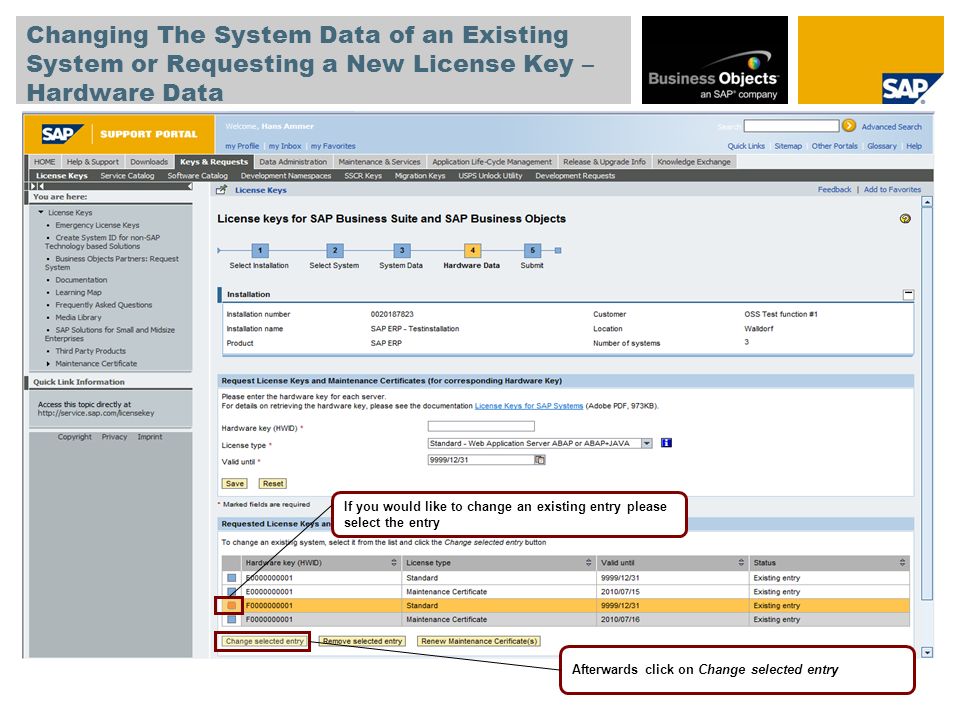
Task: Open the Data Administration tab
Action: pos(293,162)
